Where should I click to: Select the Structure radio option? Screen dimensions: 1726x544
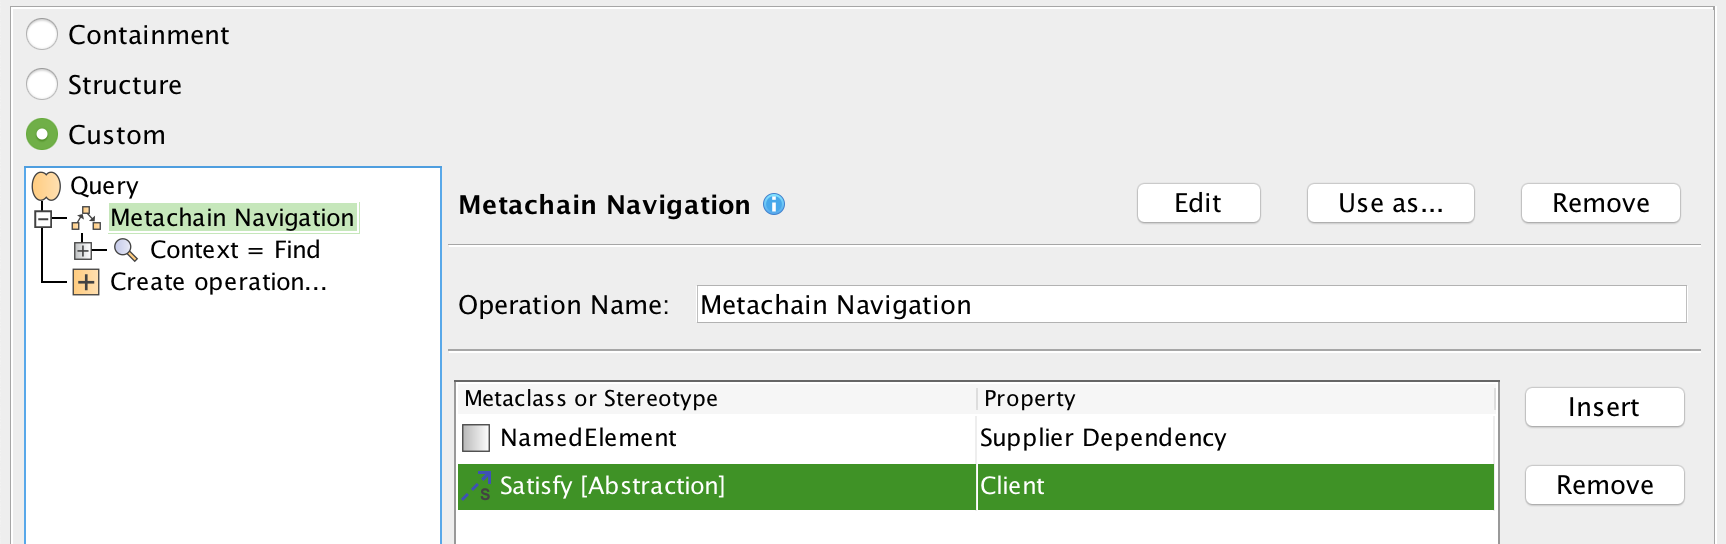coord(42,85)
